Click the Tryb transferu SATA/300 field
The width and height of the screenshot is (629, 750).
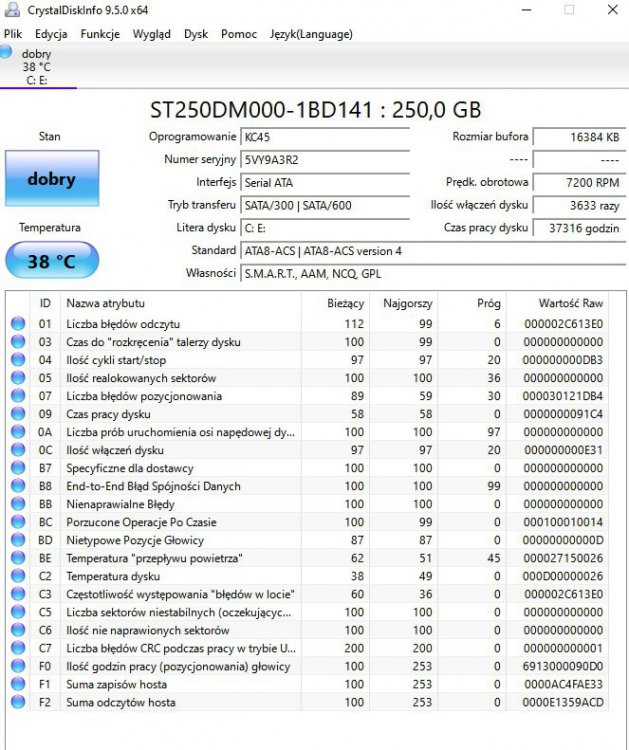(x=325, y=205)
